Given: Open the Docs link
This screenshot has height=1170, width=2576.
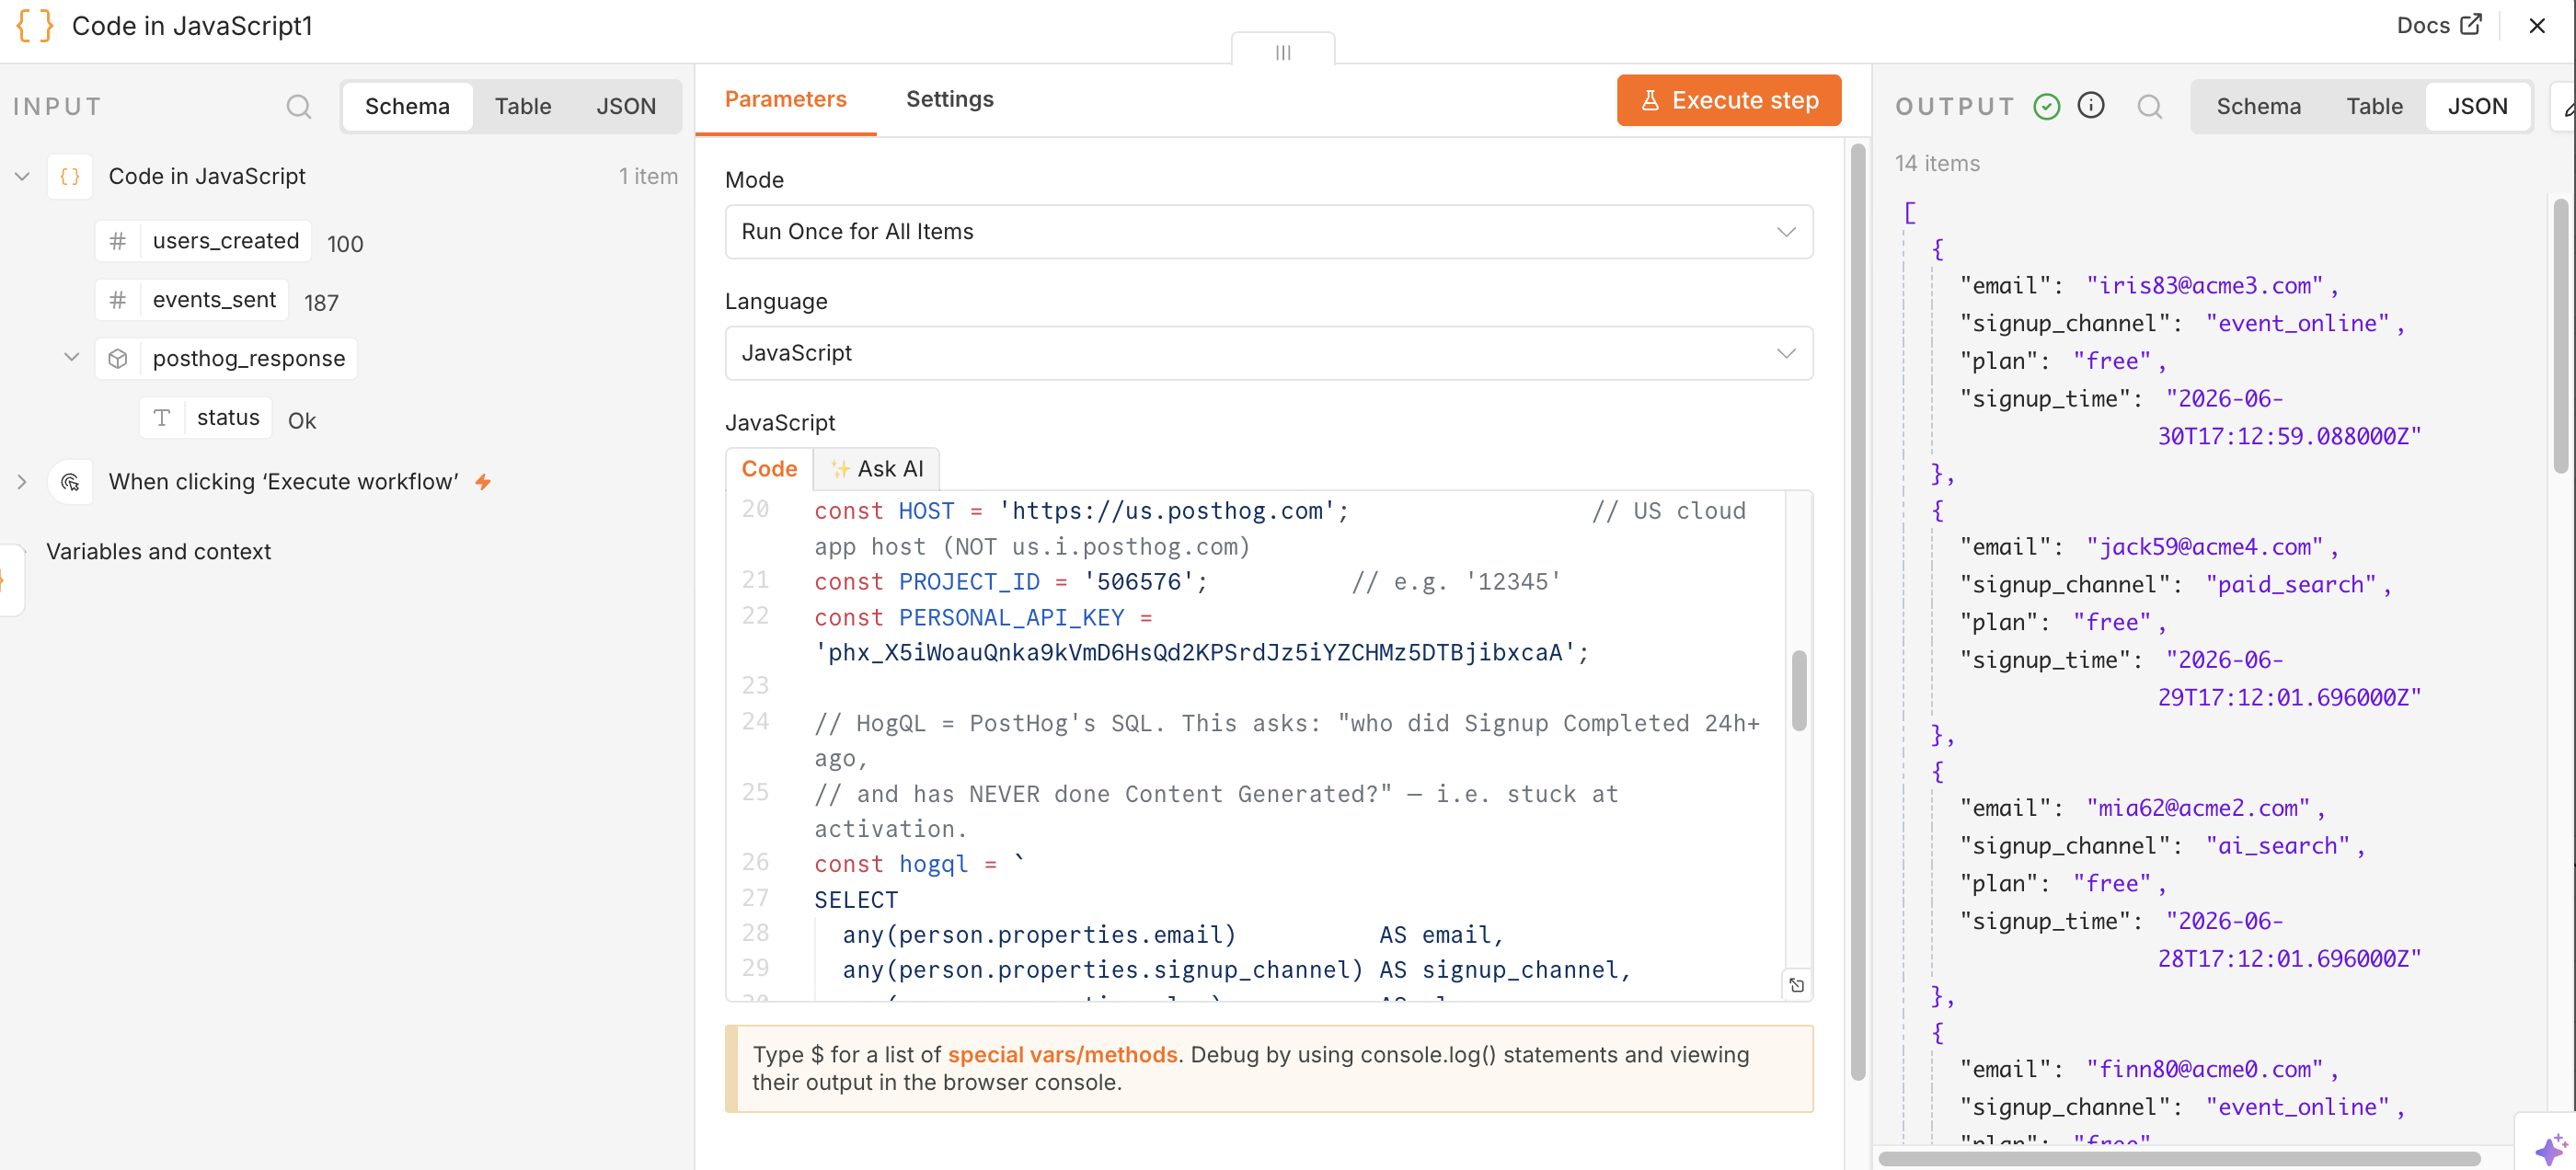Looking at the screenshot, I should tap(2439, 25).
